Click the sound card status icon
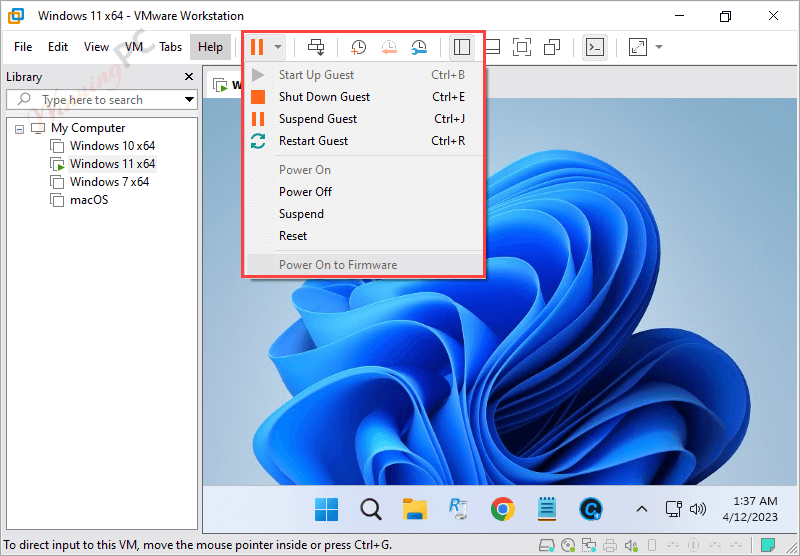 pyautogui.click(x=631, y=546)
